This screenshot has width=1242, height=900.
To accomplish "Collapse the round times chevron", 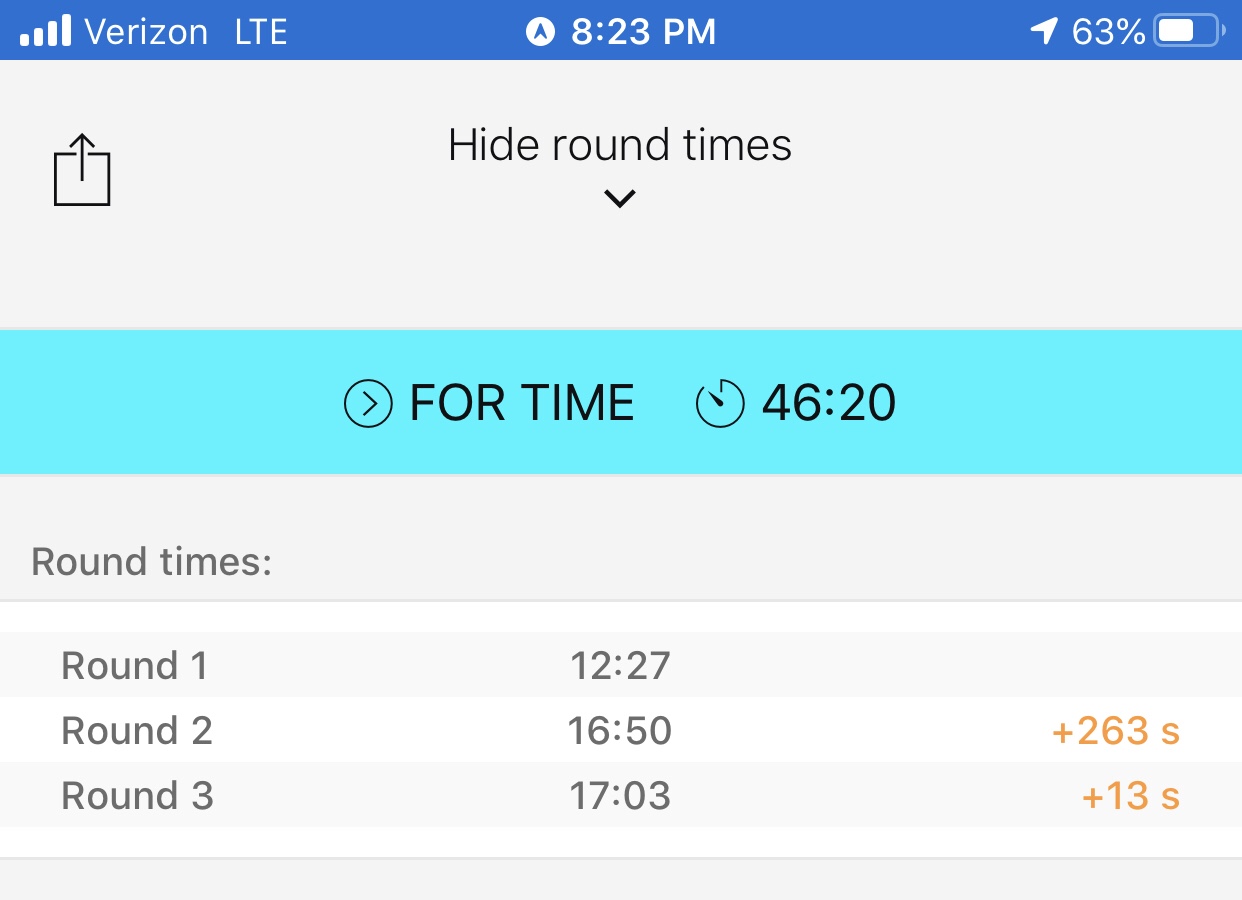I will (x=620, y=199).
